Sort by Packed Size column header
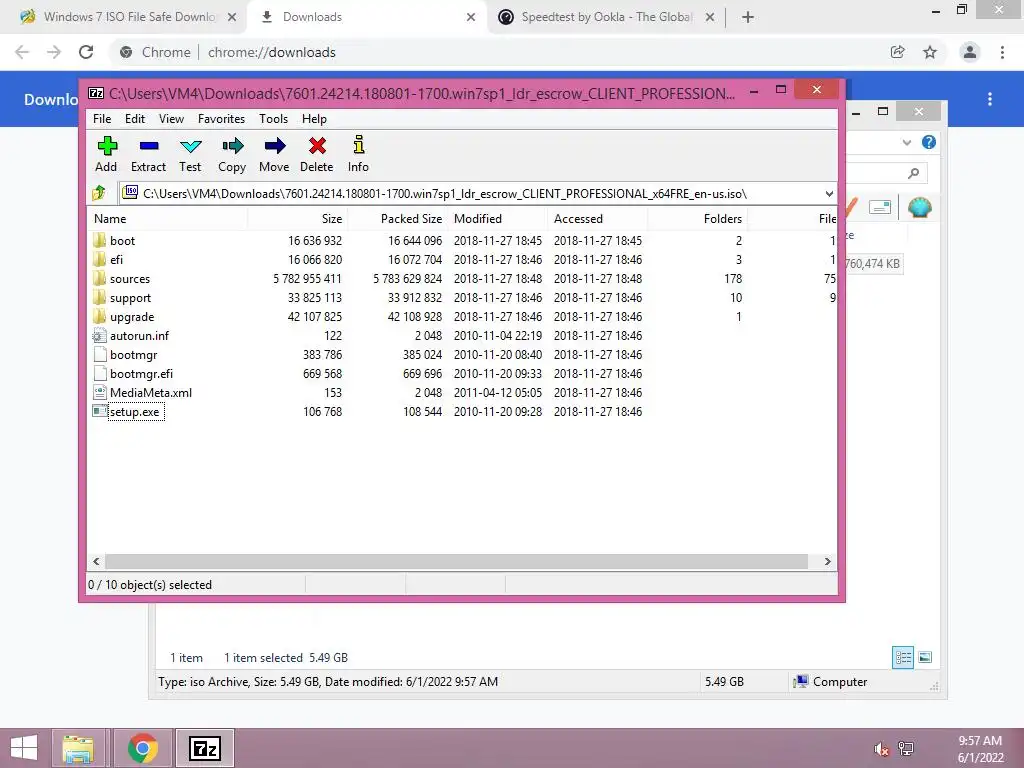Screen dimensions: 1024x768 pyautogui.click(x=398, y=219)
